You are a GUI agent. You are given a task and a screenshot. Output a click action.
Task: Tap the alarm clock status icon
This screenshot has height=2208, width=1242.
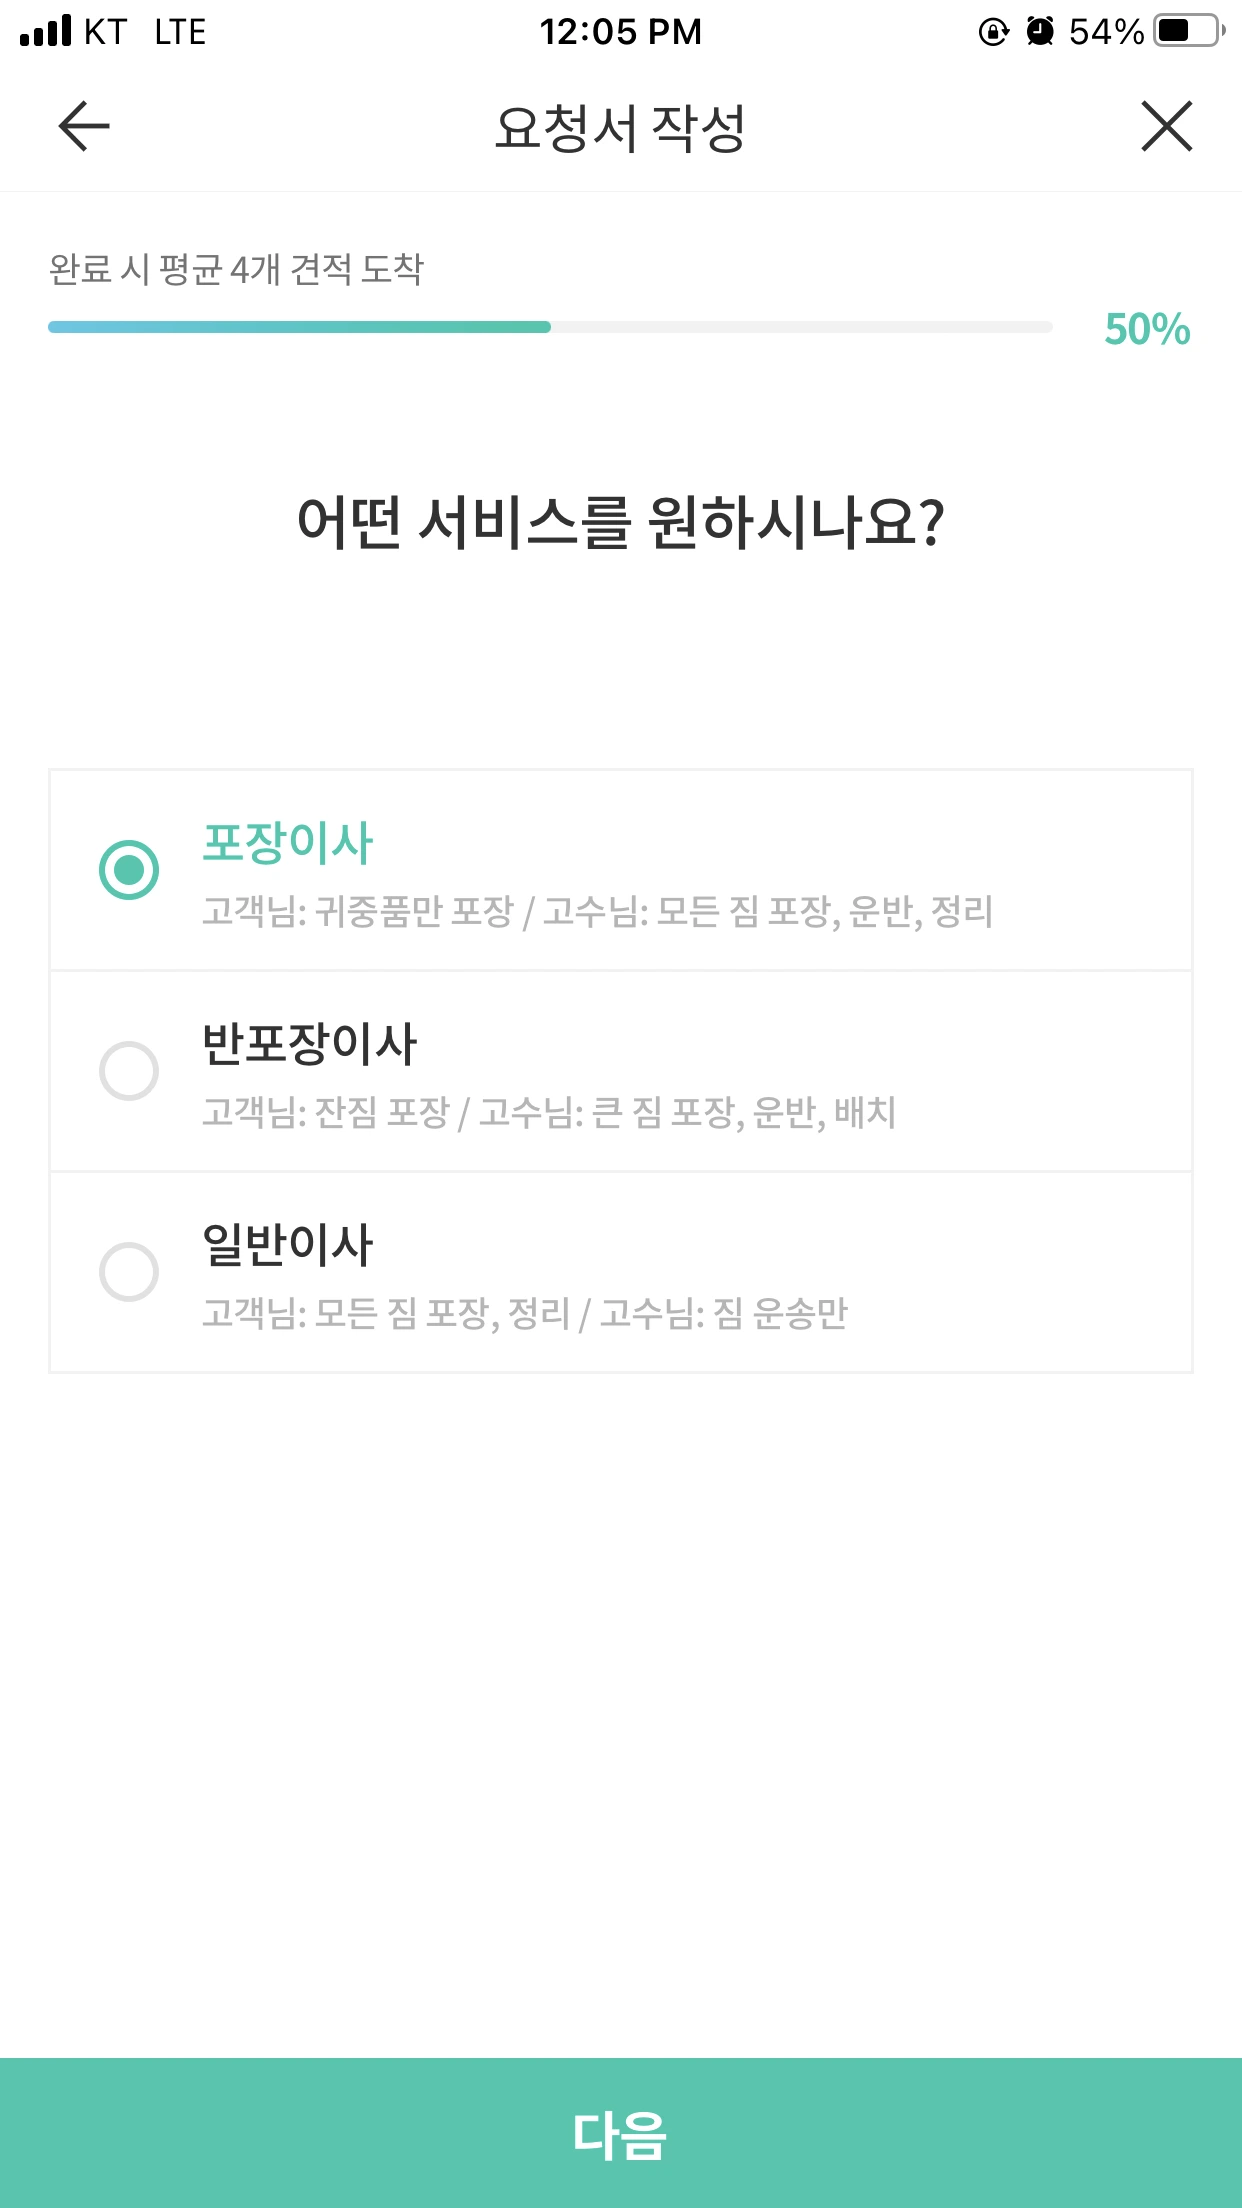pos(1040,31)
